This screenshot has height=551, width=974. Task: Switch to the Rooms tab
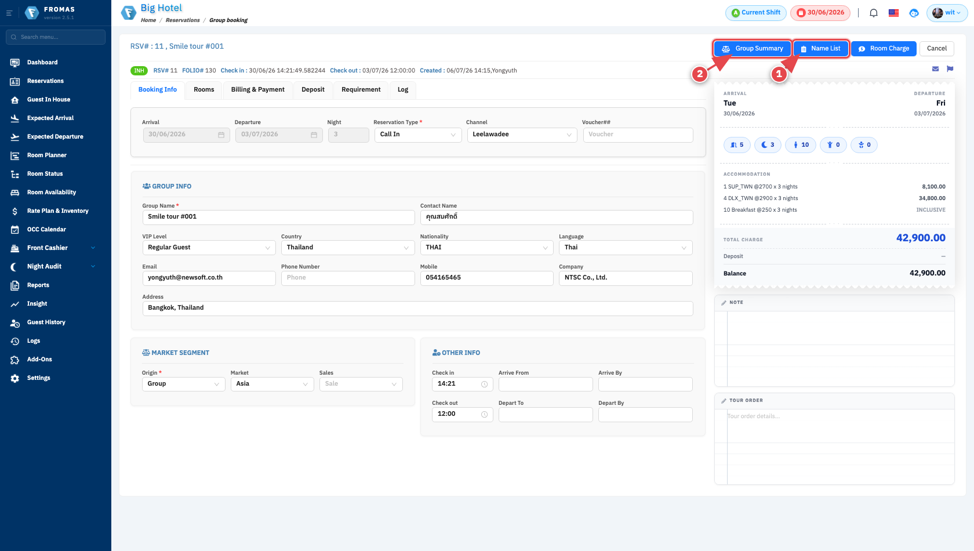[x=204, y=89]
